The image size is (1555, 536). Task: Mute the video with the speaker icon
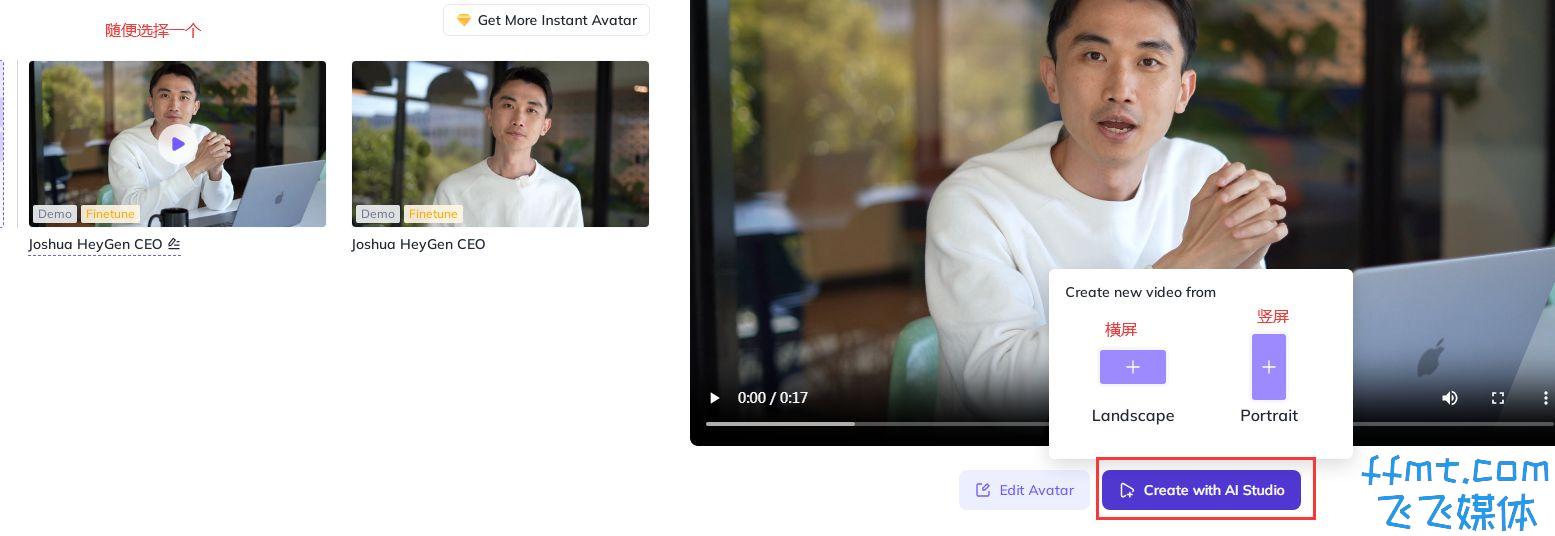[1449, 398]
